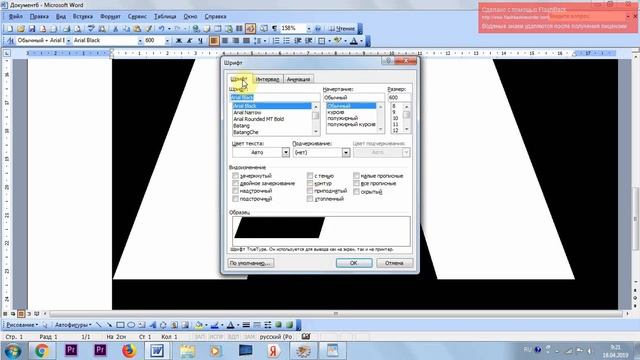This screenshot has height=360, width=640.
Task: Open the zoom 158% dropdown arrow
Action: (x=309, y=29)
